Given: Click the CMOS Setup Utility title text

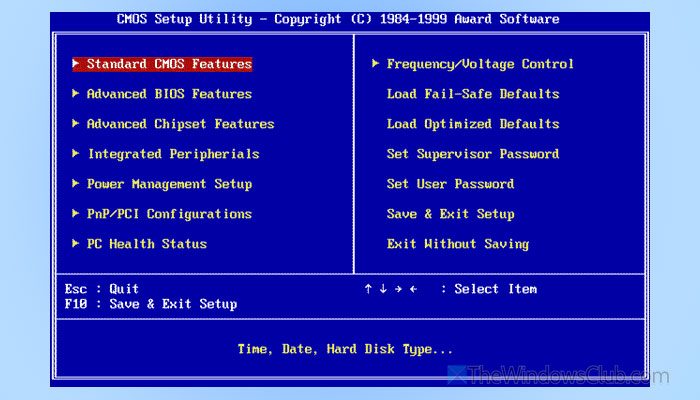Looking at the screenshot, I should coord(338,19).
